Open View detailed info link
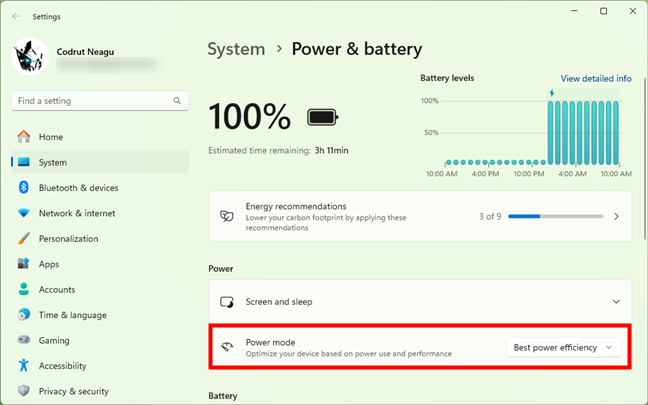 (595, 78)
